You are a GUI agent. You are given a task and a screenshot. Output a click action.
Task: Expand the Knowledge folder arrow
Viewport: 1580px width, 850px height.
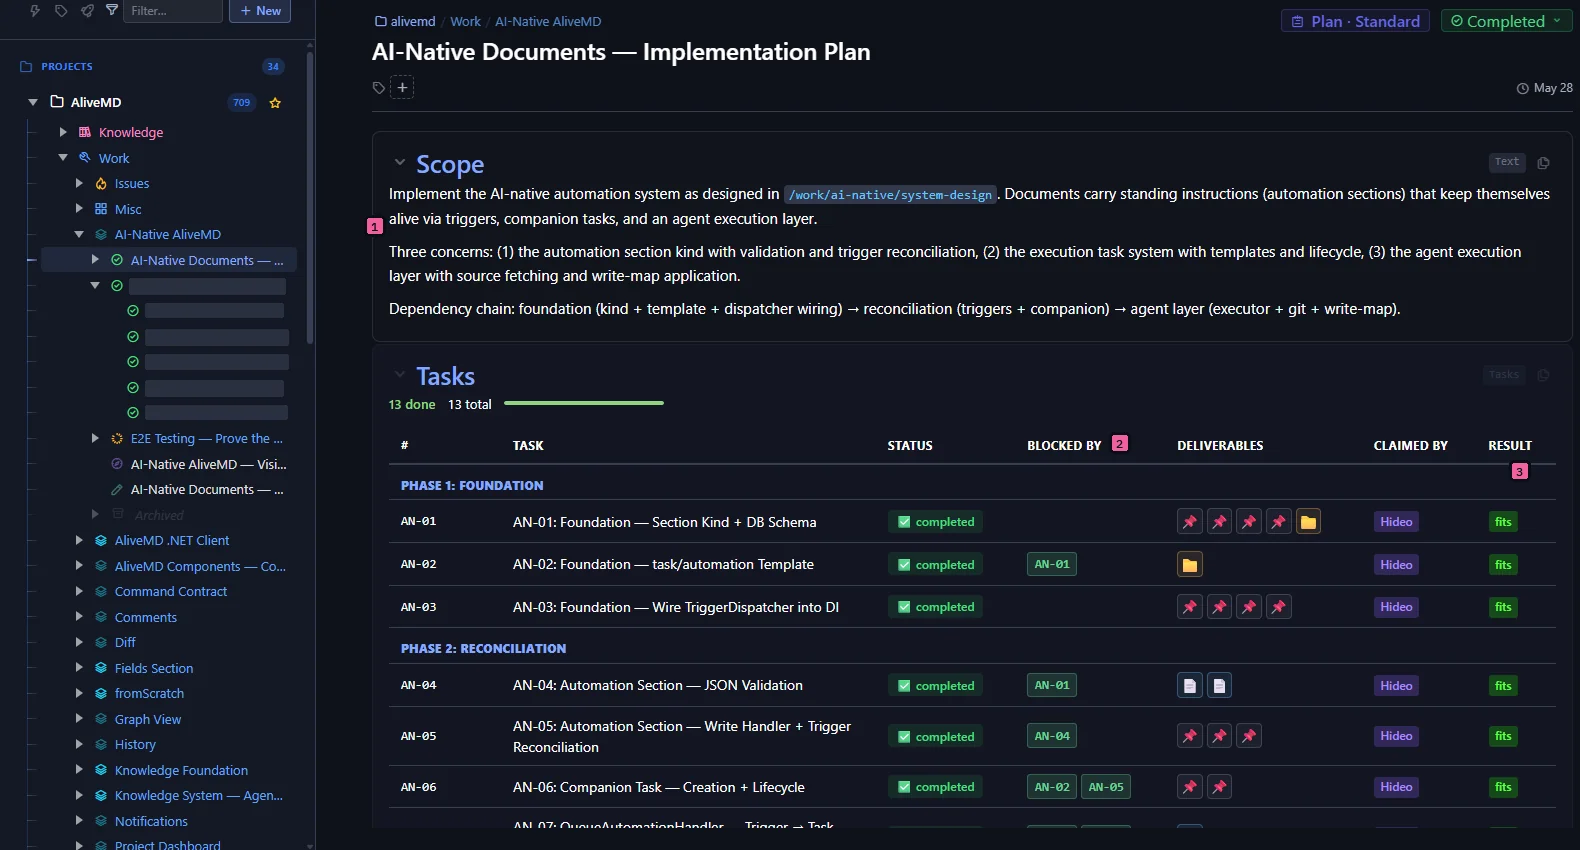coord(63,132)
